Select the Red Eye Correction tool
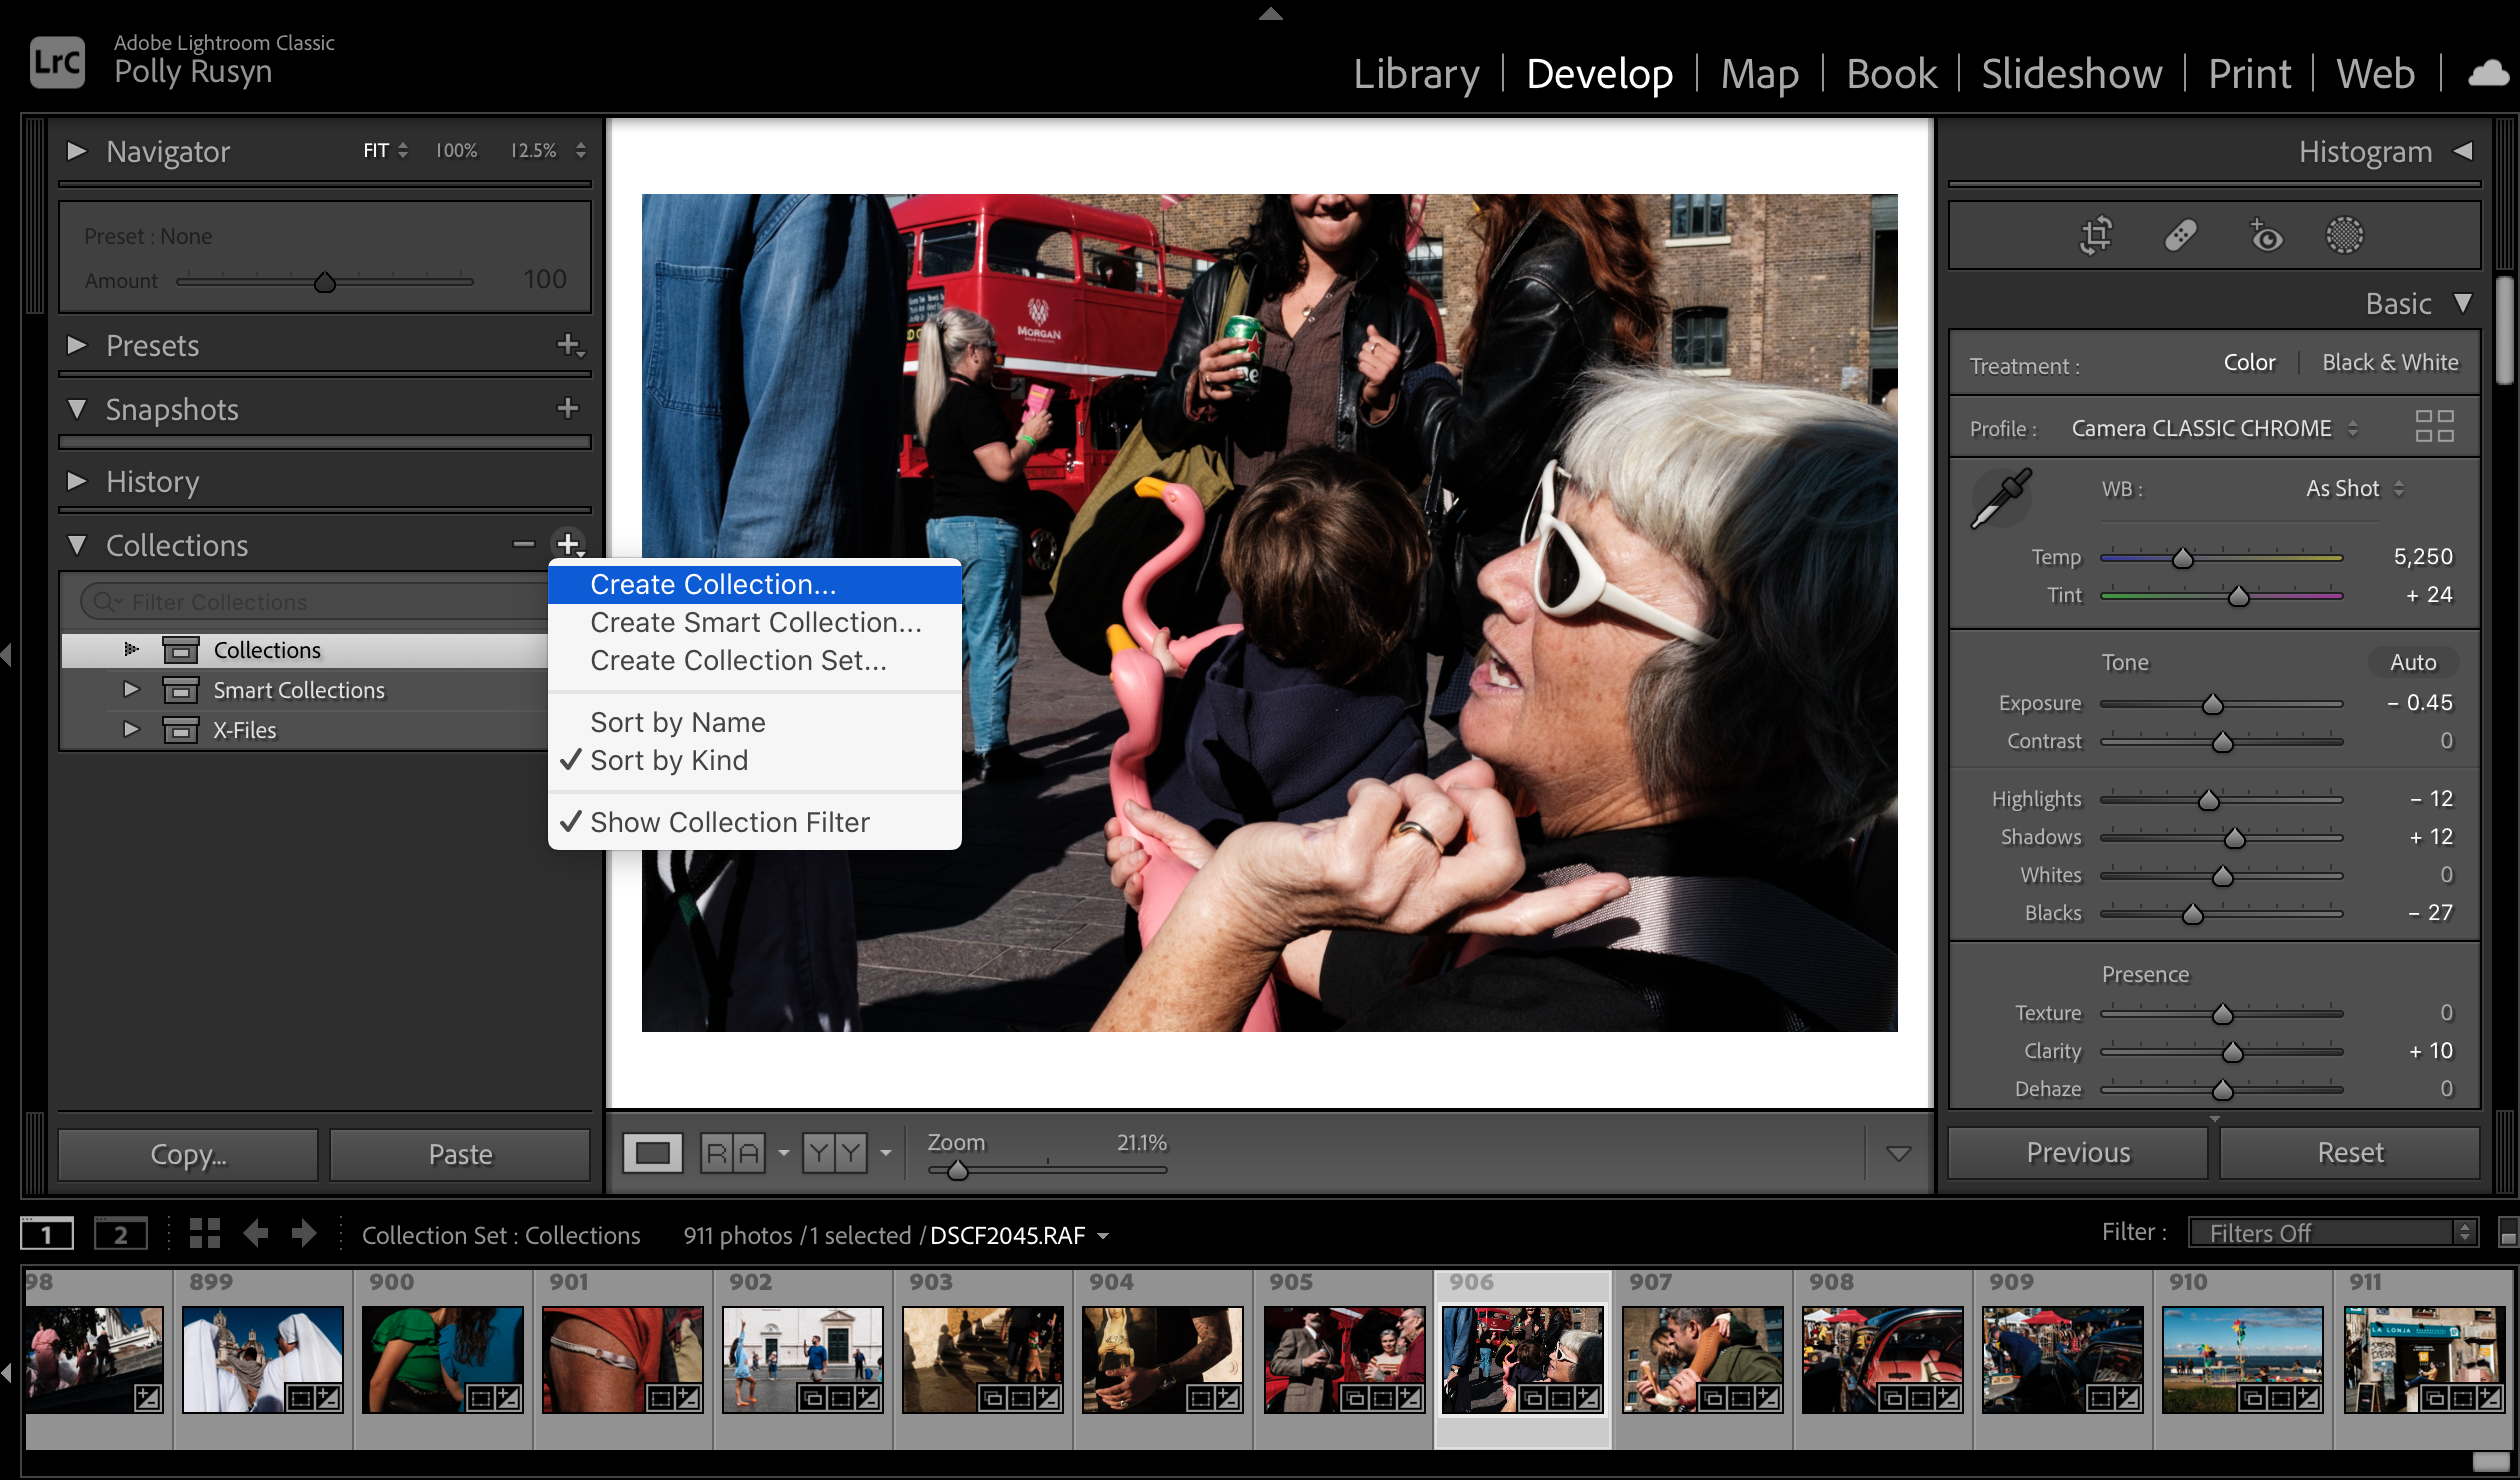2520x1480 pixels. point(2265,236)
